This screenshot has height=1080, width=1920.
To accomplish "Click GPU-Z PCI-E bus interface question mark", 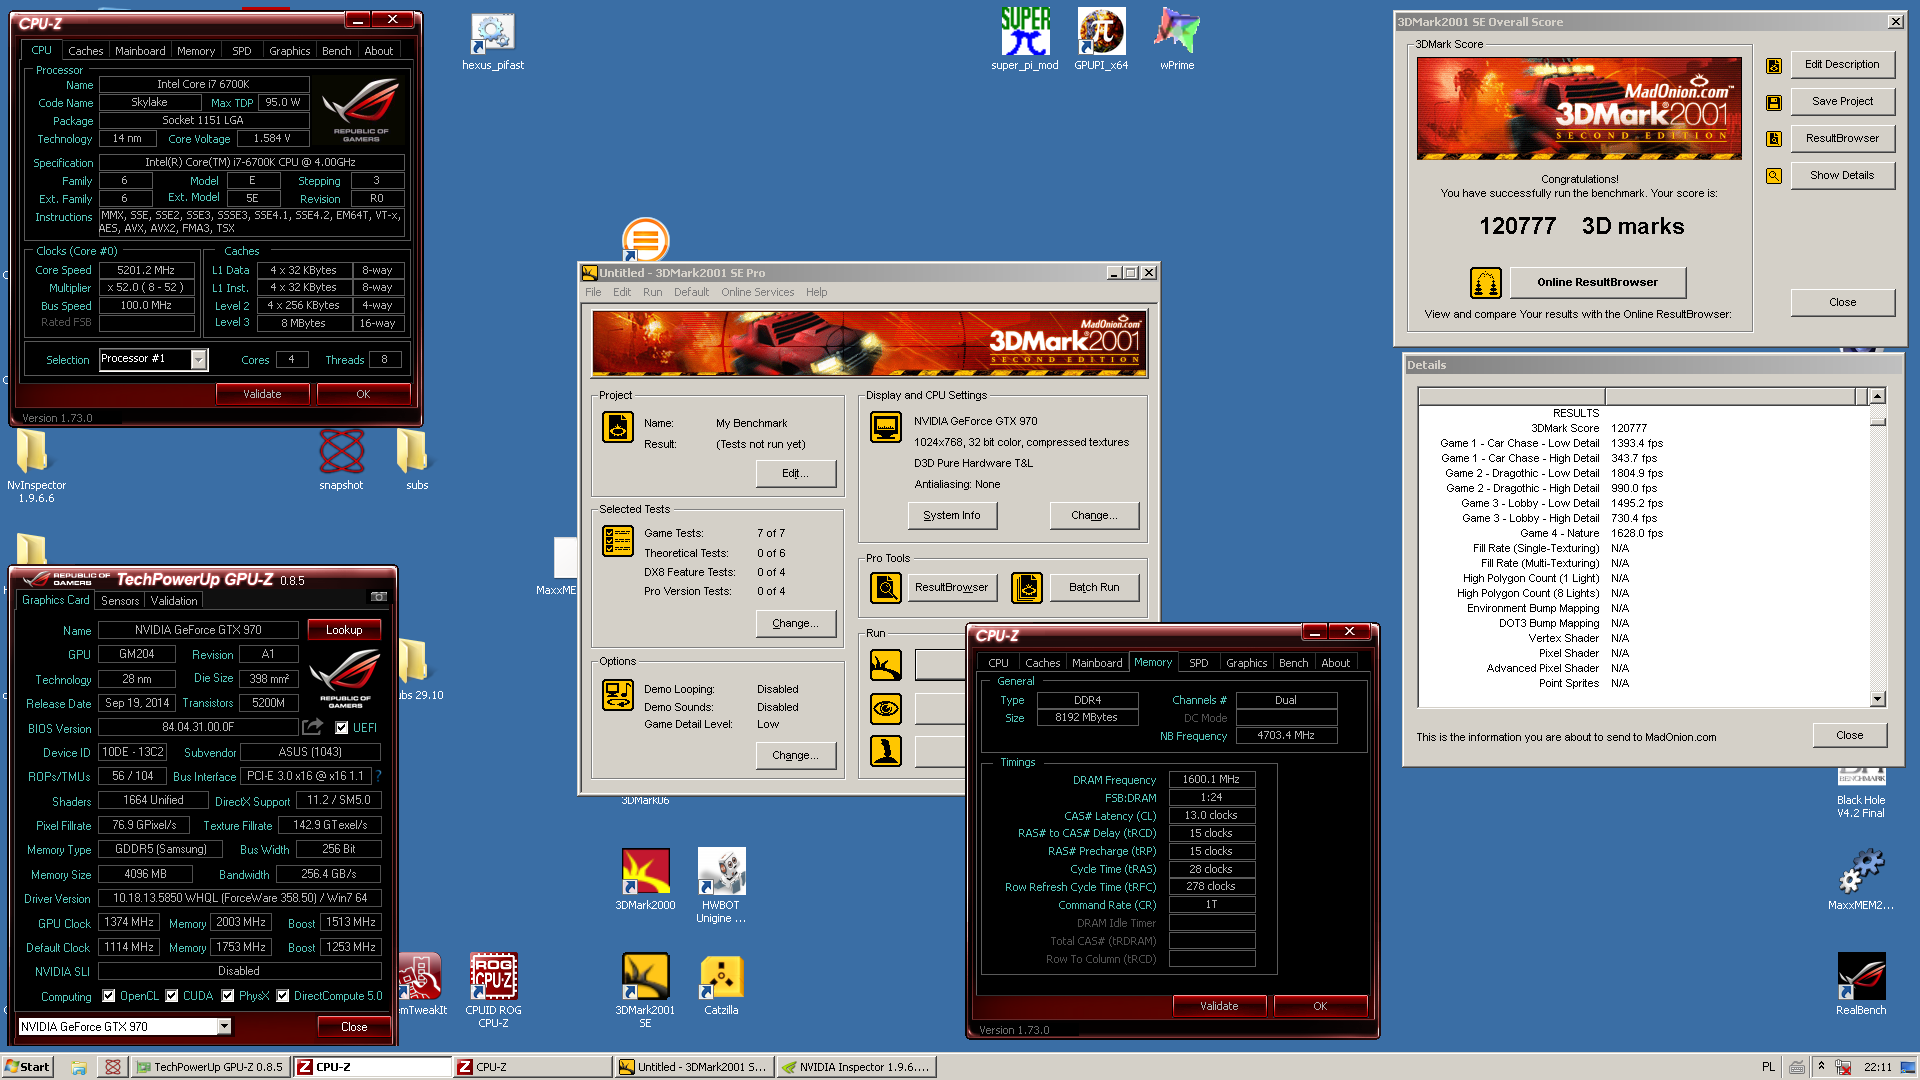I will point(378,776).
